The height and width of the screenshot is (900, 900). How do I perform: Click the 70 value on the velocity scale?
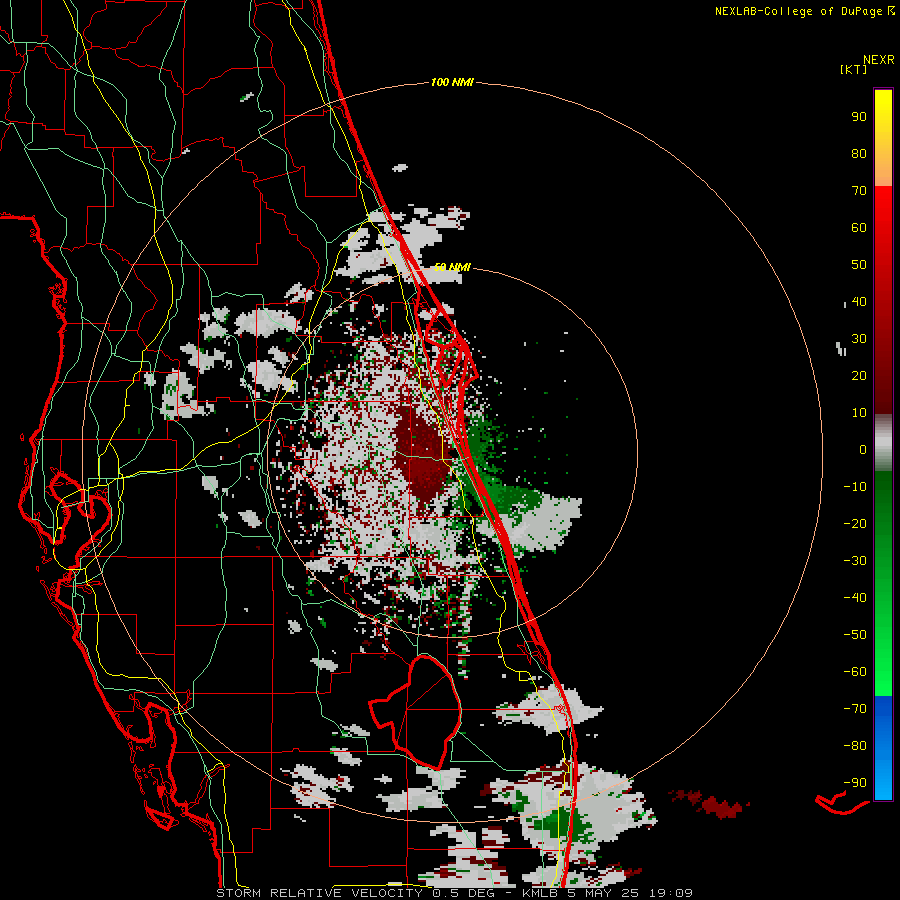pyautogui.click(x=859, y=191)
